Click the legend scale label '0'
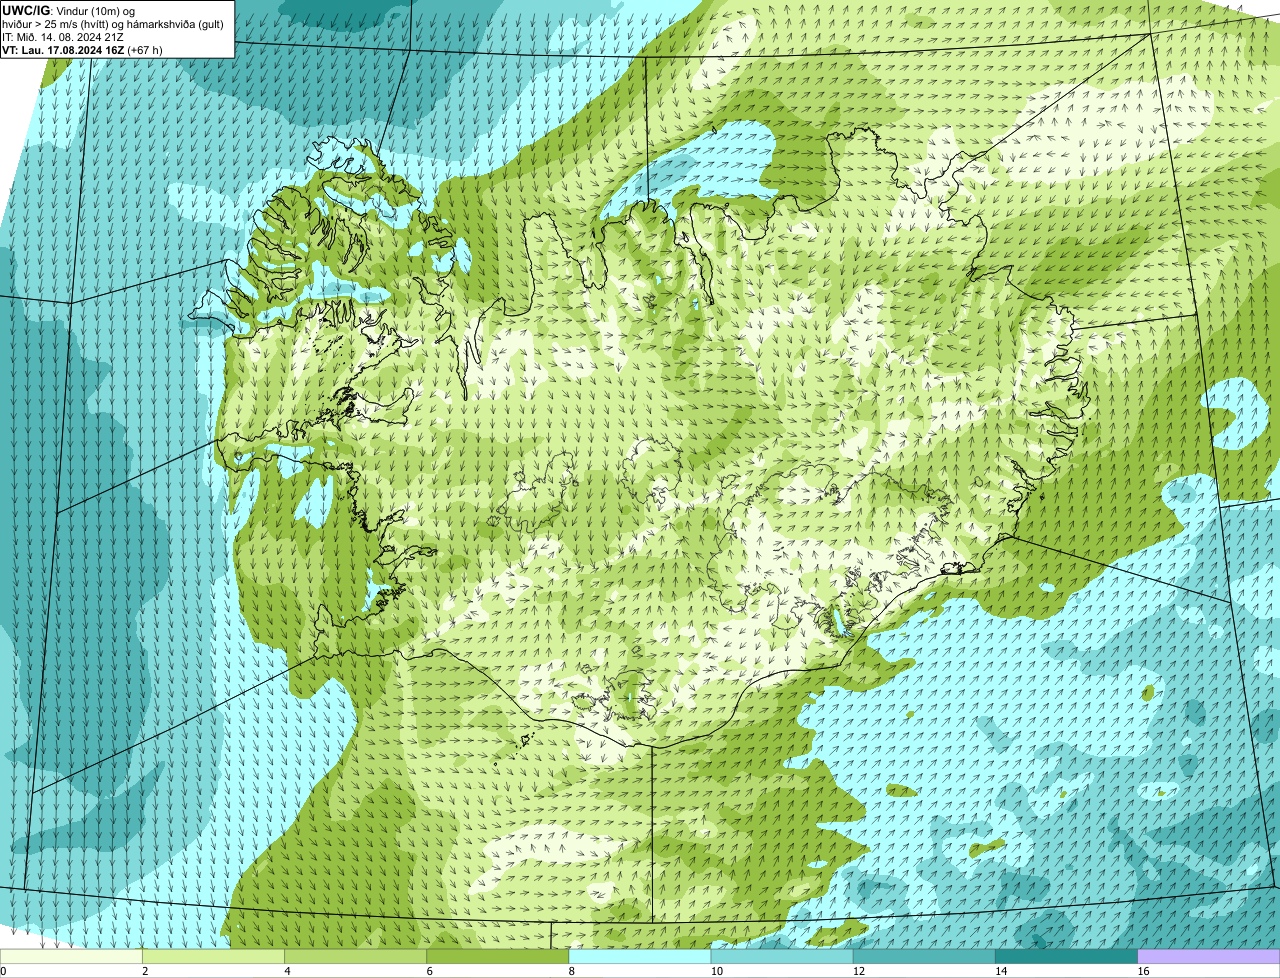The height and width of the screenshot is (978, 1280). pyautogui.click(x=4, y=971)
